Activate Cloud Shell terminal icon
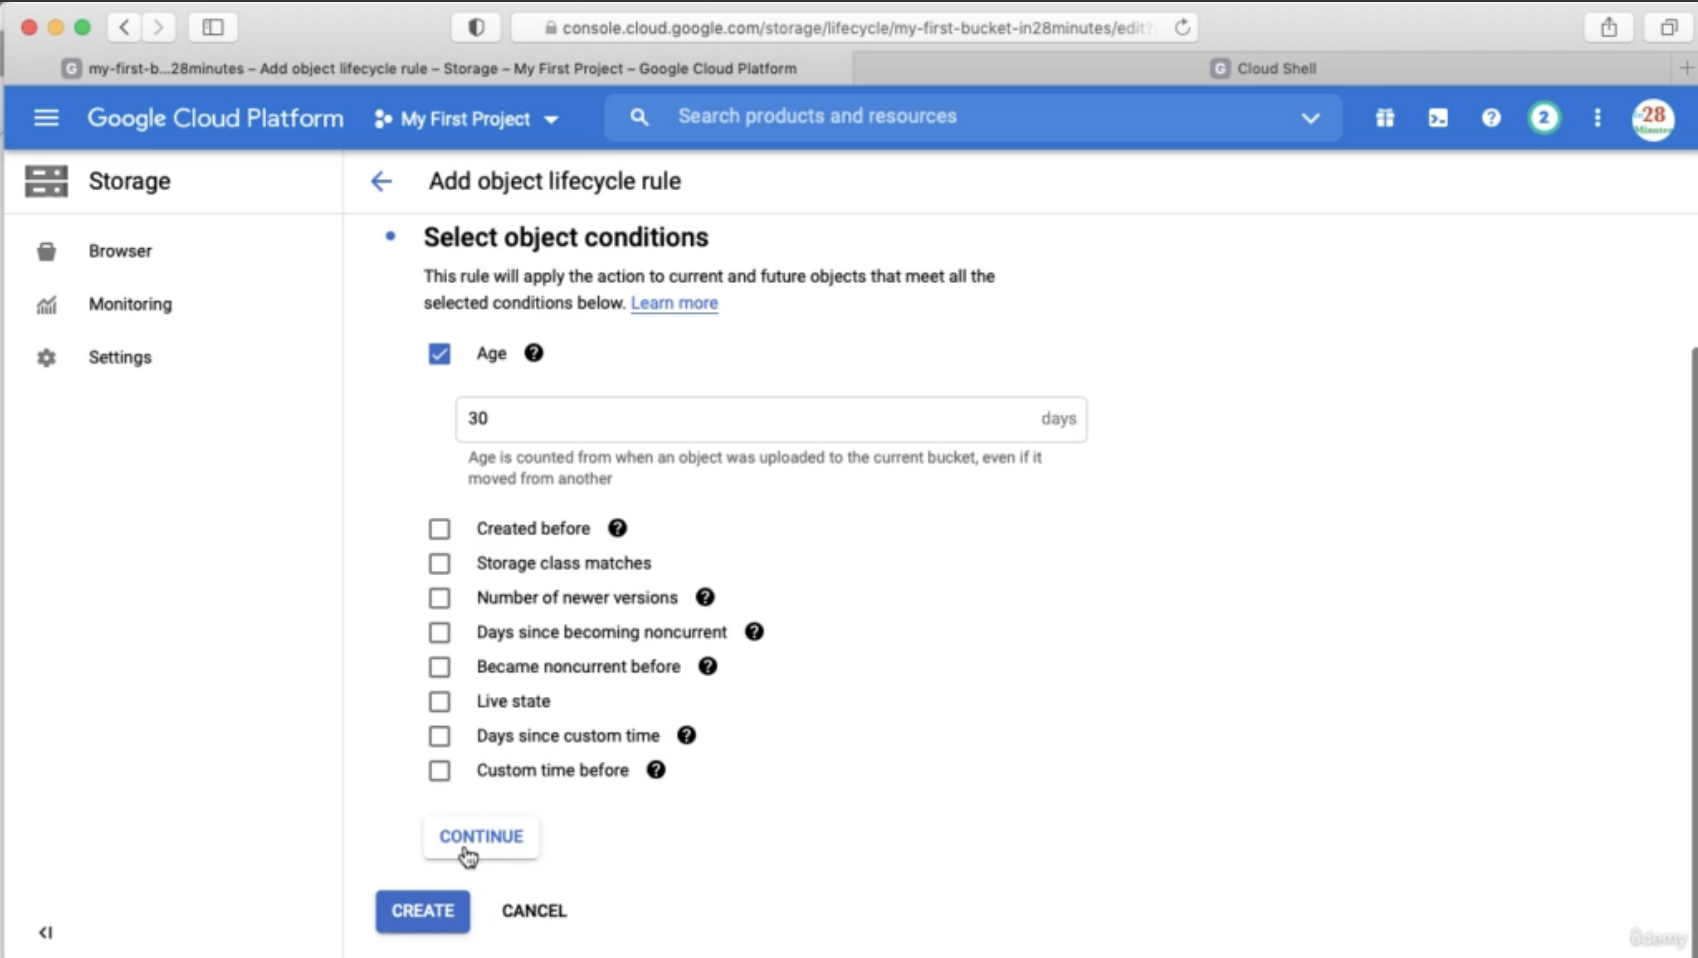1698x958 pixels. (1438, 118)
